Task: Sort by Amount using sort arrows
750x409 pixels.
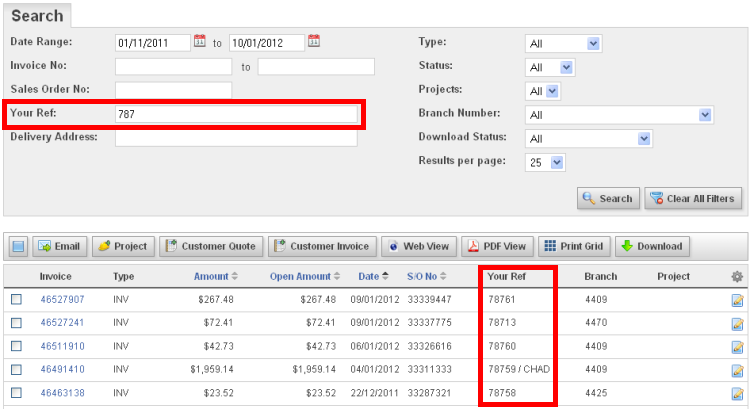Action: 234,276
